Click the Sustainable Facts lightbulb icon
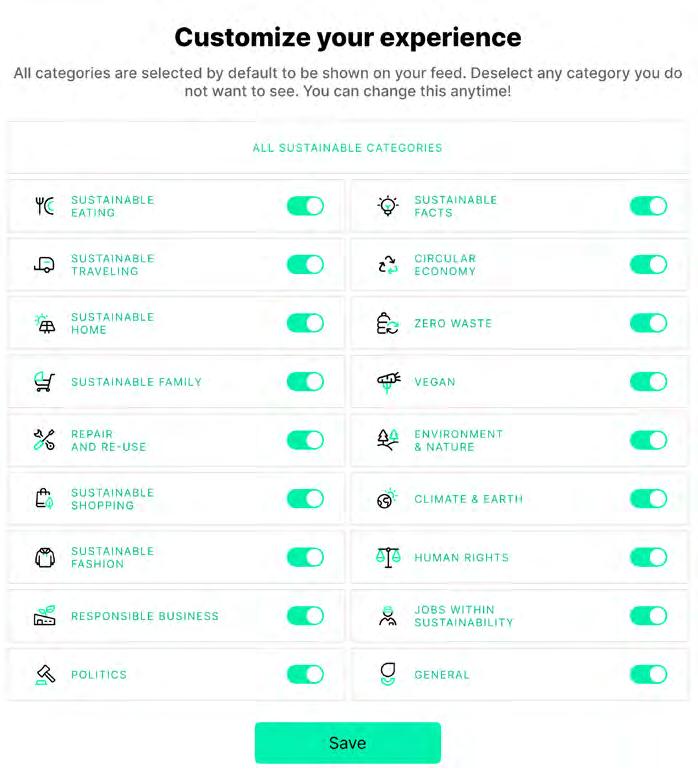This screenshot has width=698, height=776. (x=387, y=206)
